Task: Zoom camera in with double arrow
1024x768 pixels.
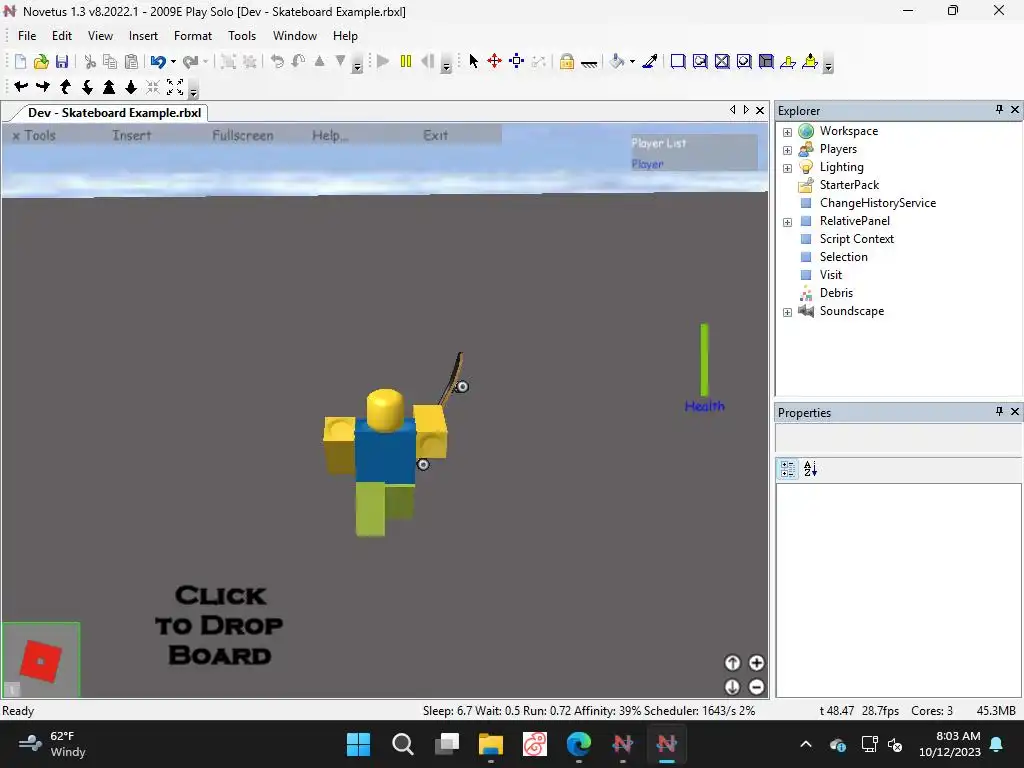Action: click(109, 86)
